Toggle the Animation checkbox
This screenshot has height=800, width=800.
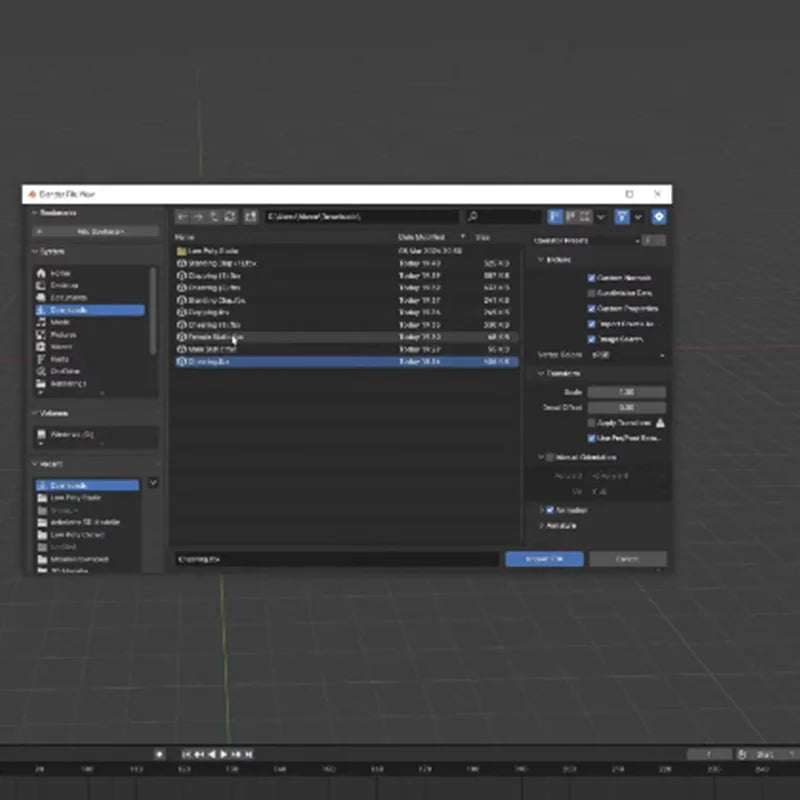pyautogui.click(x=550, y=510)
